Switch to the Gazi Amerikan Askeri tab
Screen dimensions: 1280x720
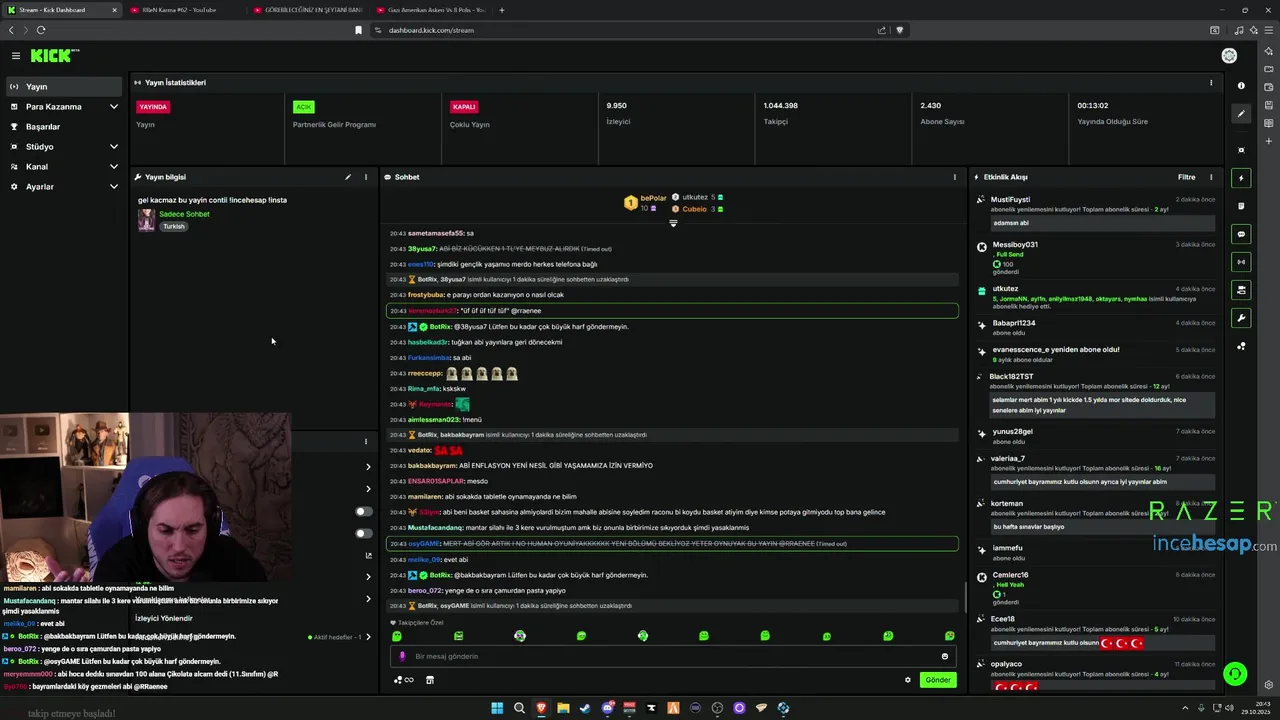(x=430, y=10)
